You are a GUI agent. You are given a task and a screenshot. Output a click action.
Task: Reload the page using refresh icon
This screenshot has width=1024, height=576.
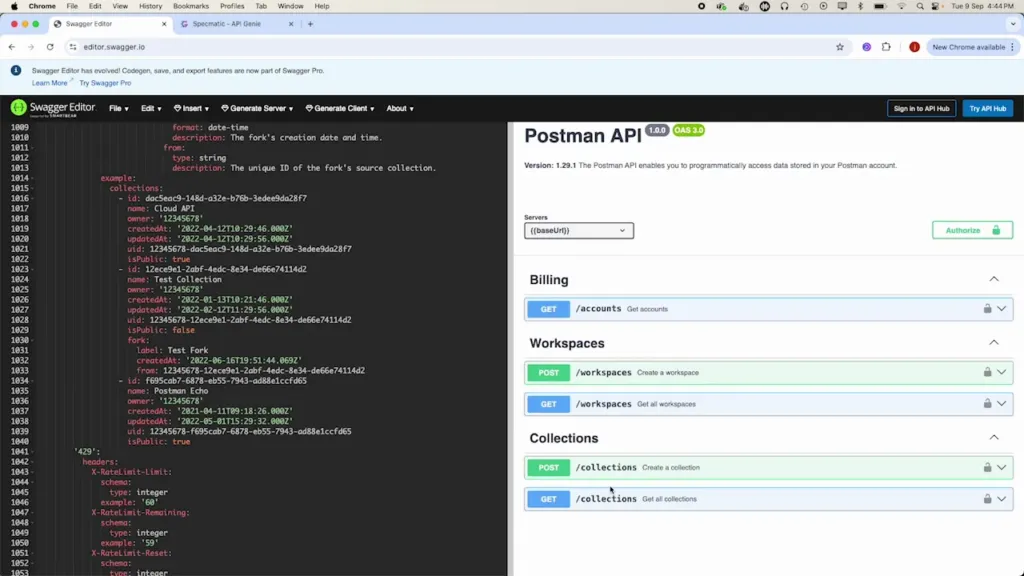[x=50, y=47]
